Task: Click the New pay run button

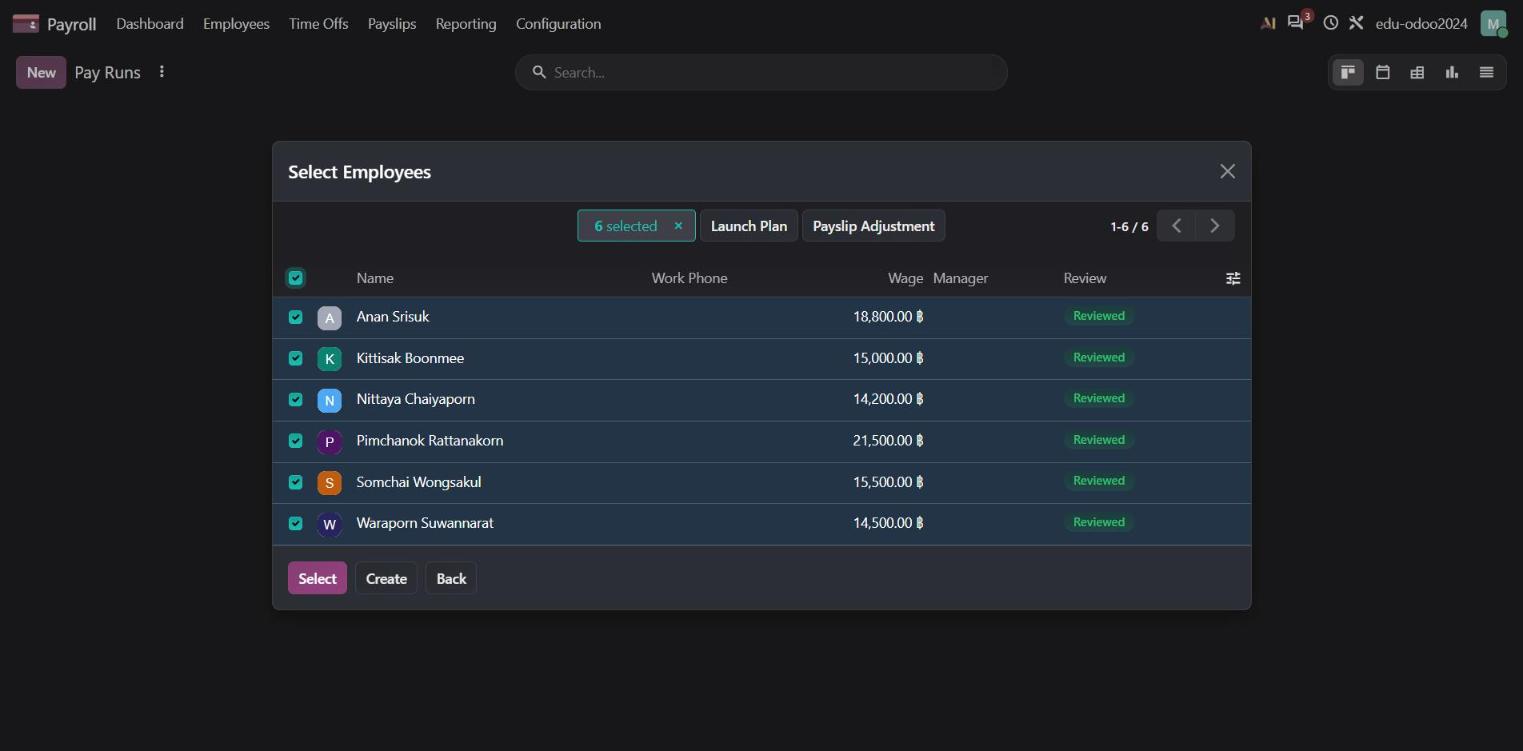Action: coord(41,72)
